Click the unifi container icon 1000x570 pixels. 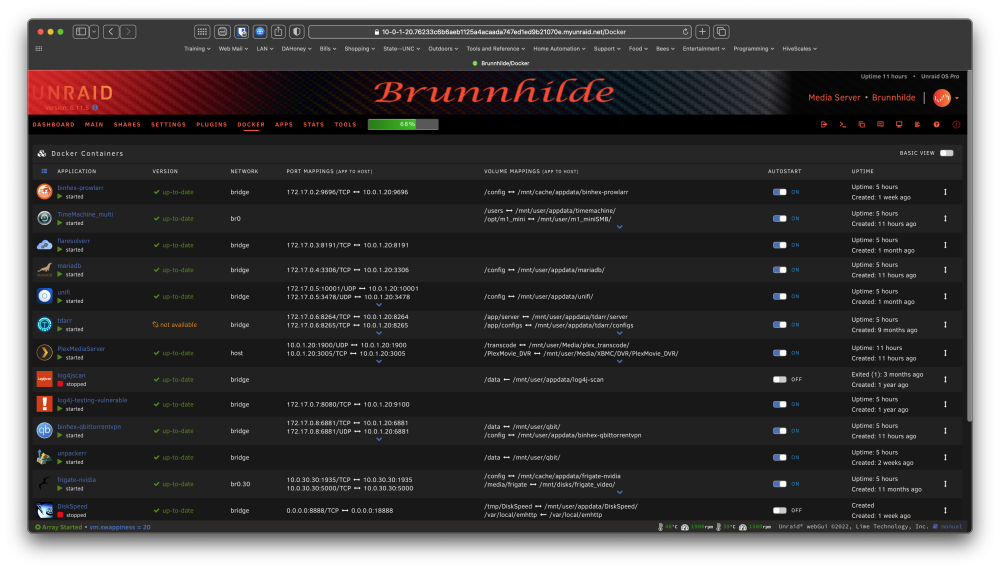tap(44, 296)
